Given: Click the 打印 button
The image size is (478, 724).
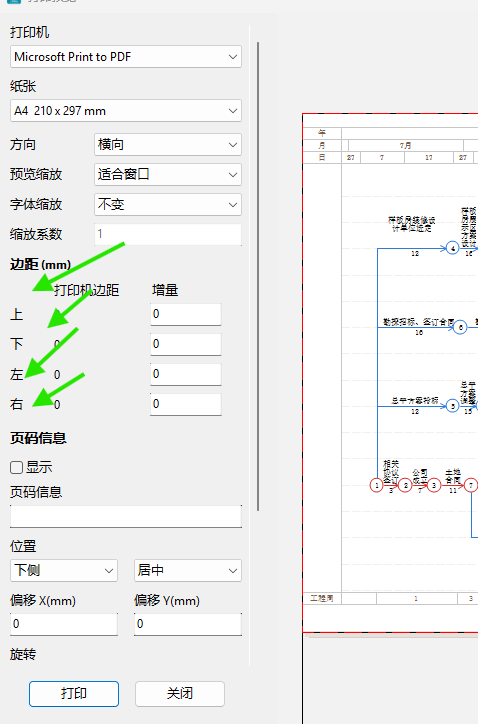Looking at the screenshot, I should 74,694.
